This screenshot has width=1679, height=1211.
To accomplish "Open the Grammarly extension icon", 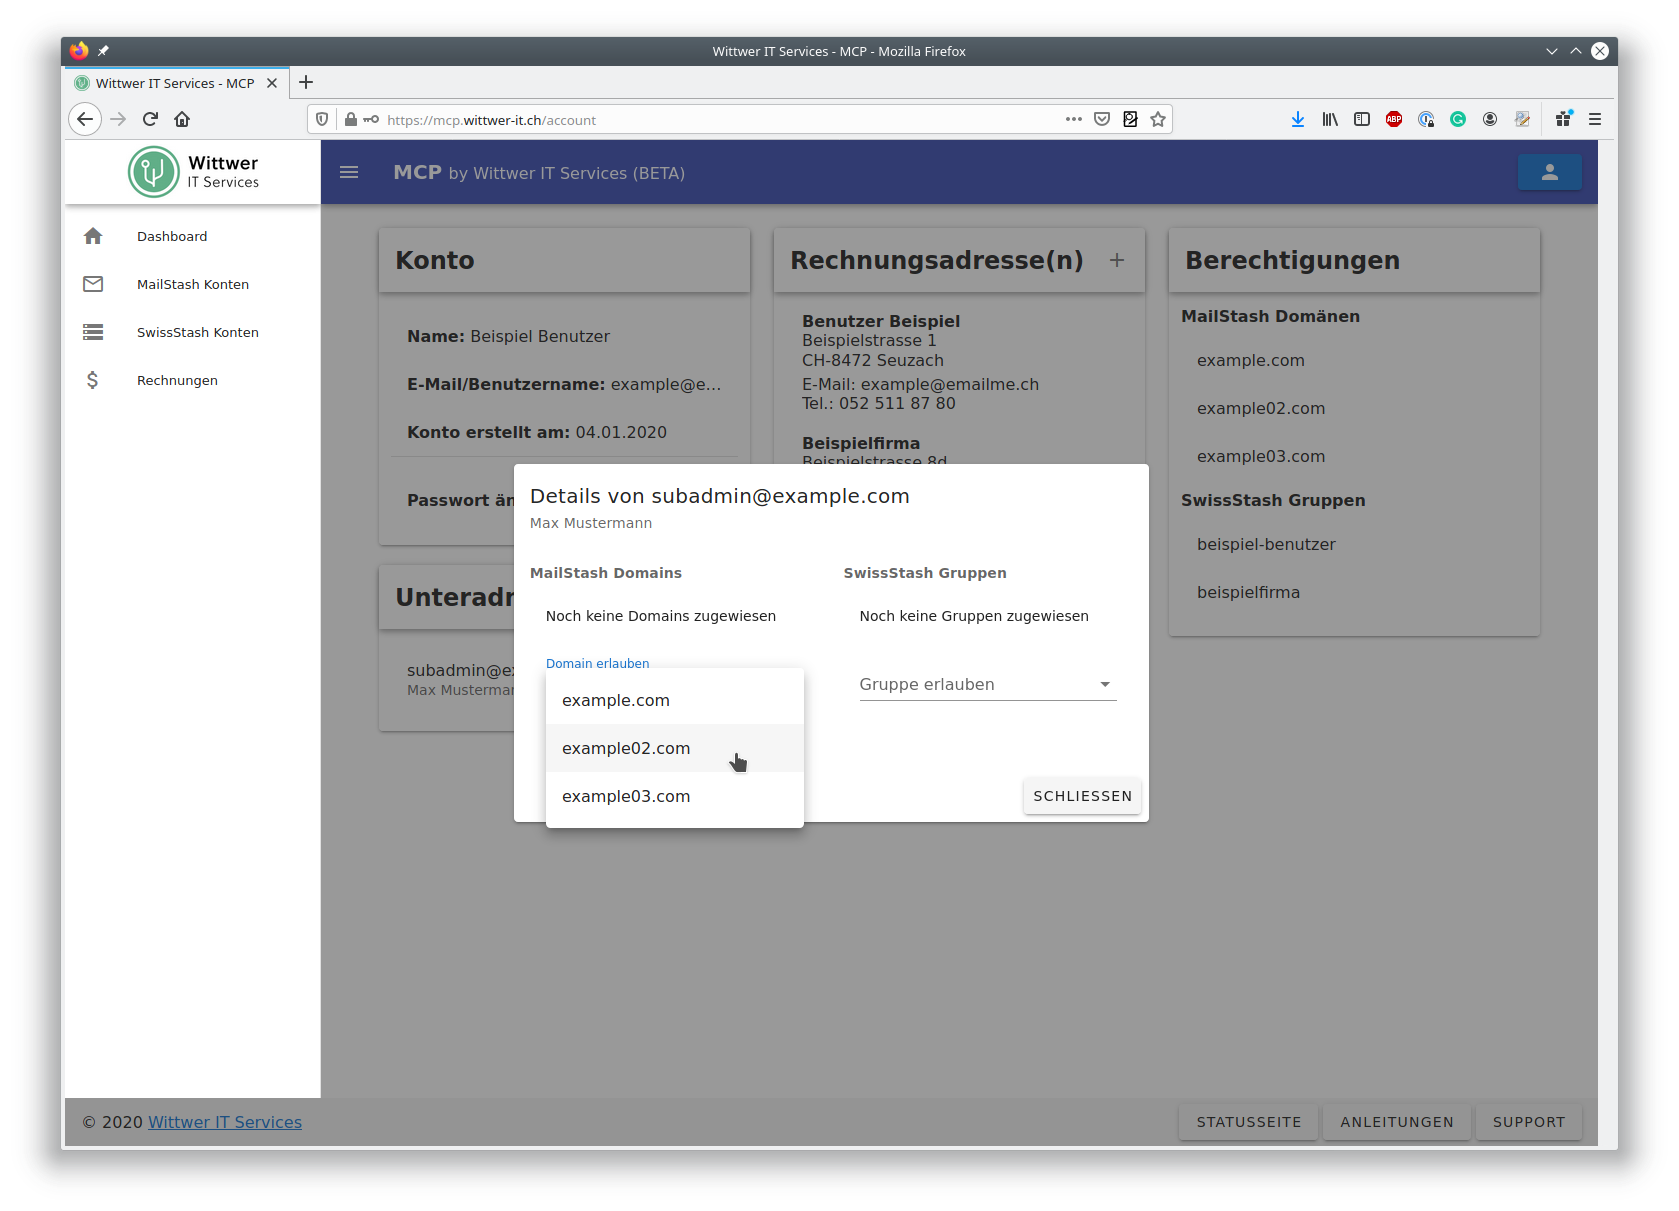I will point(1458,119).
